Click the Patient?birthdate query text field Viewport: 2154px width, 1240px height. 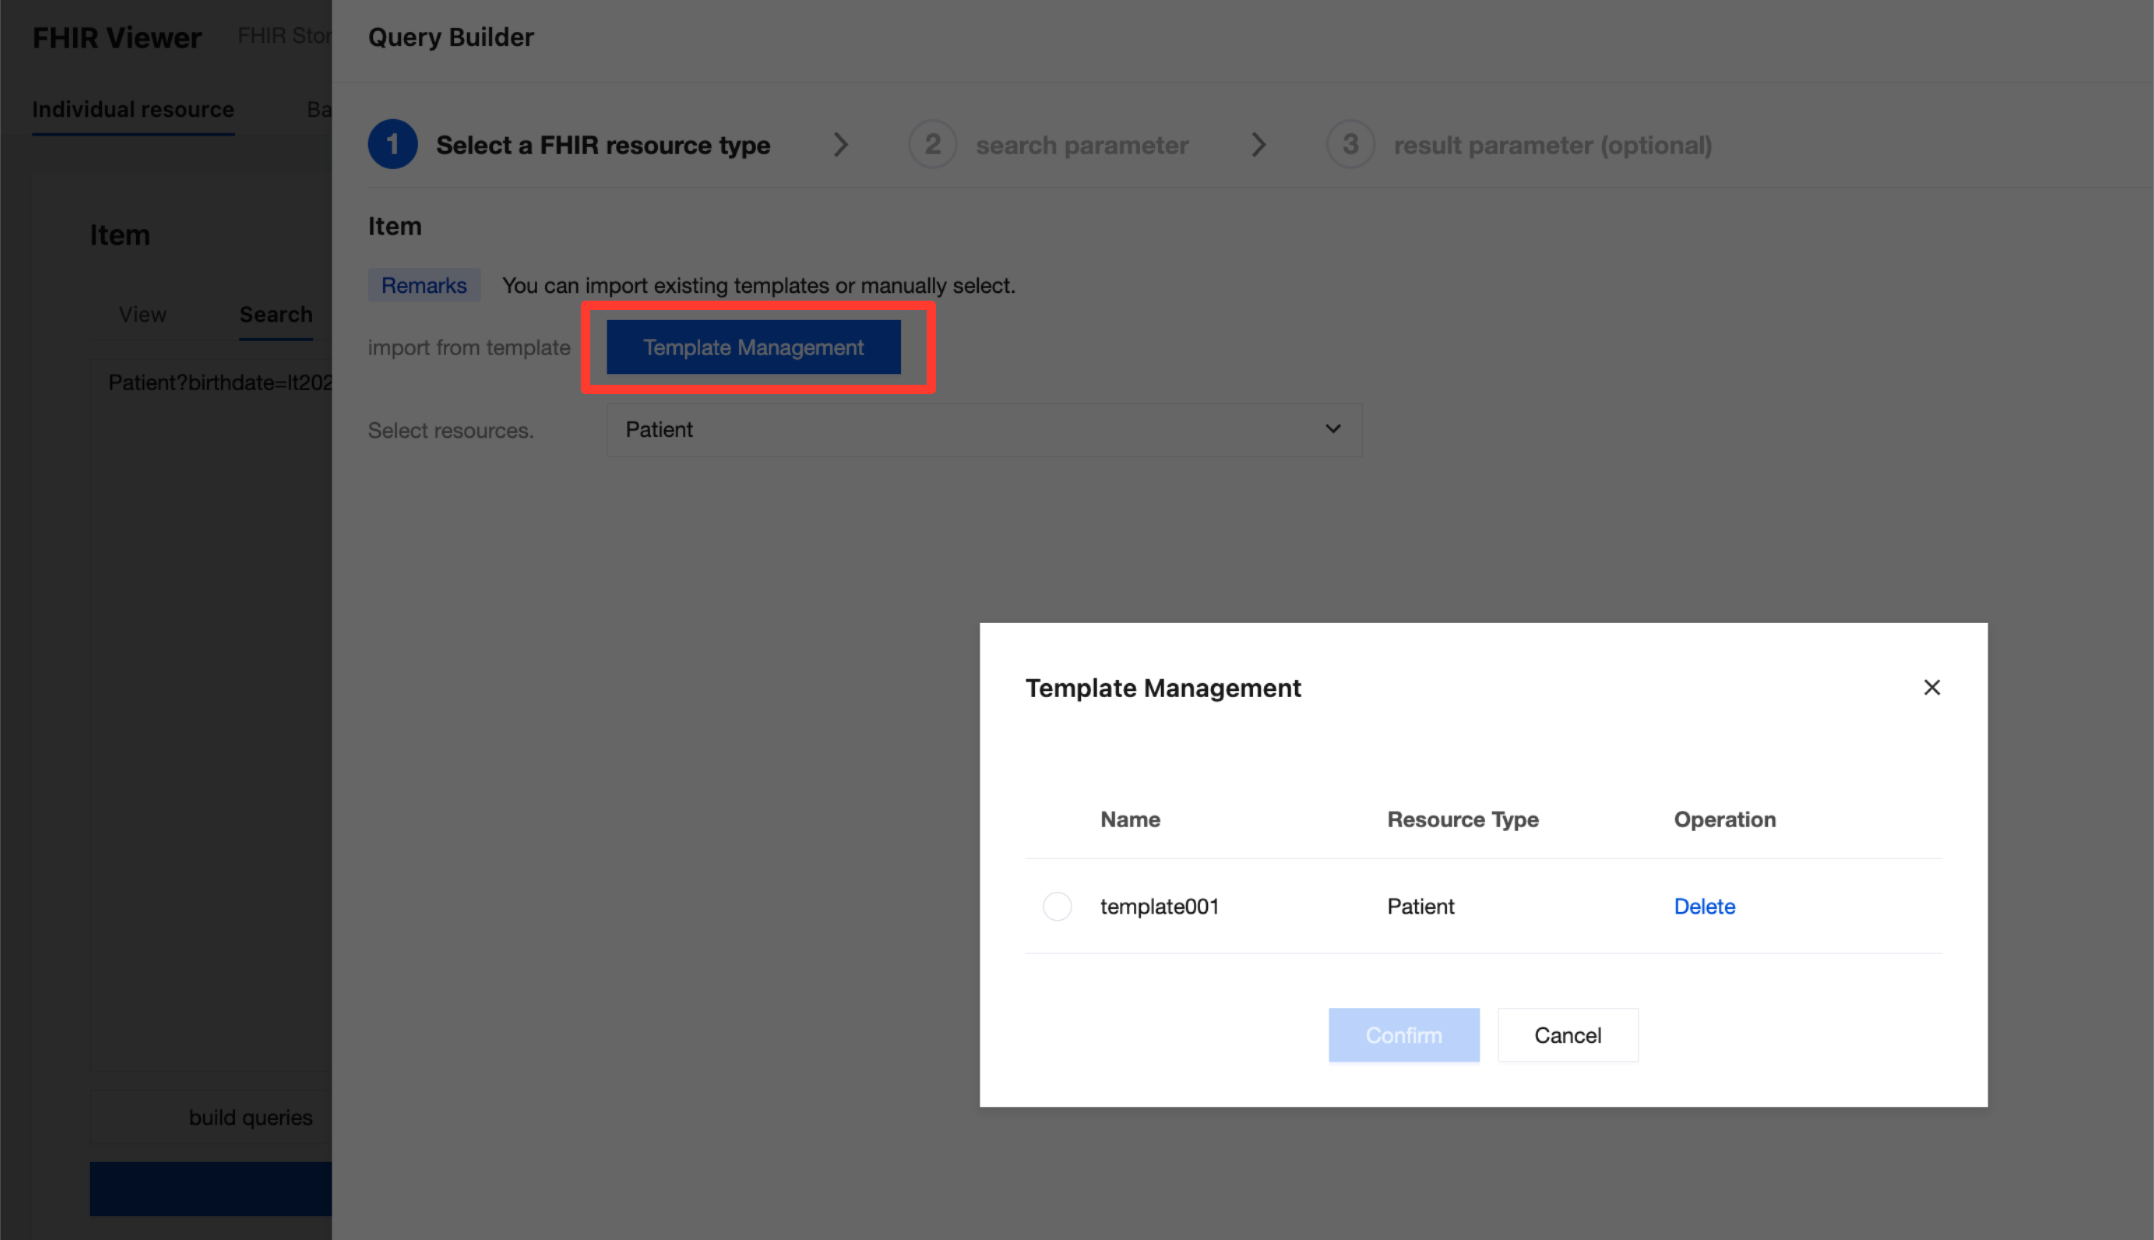point(211,715)
